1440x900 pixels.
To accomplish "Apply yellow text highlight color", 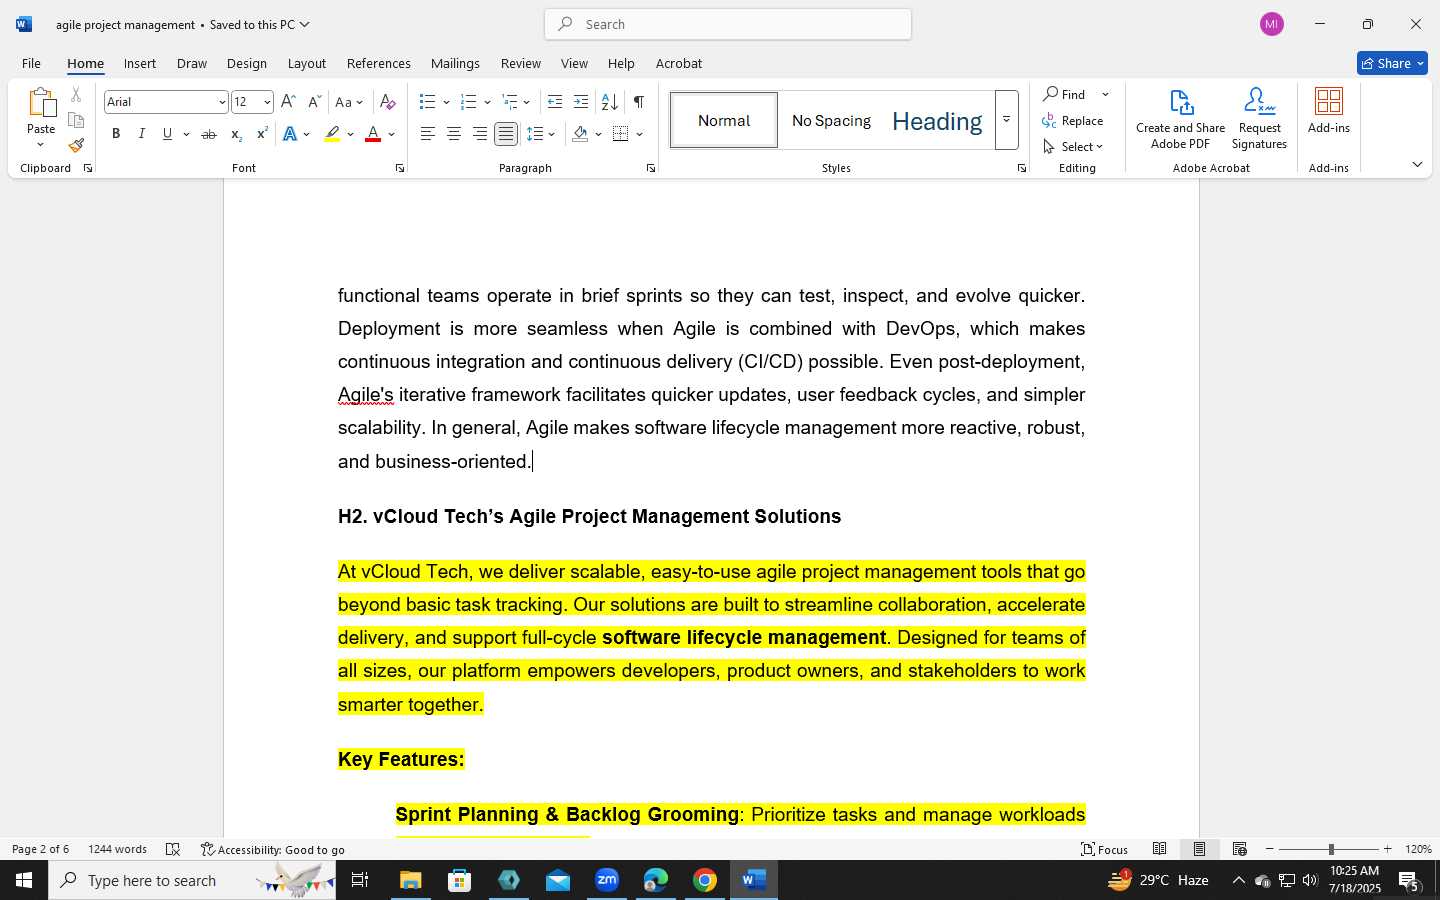I will point(332,134).
